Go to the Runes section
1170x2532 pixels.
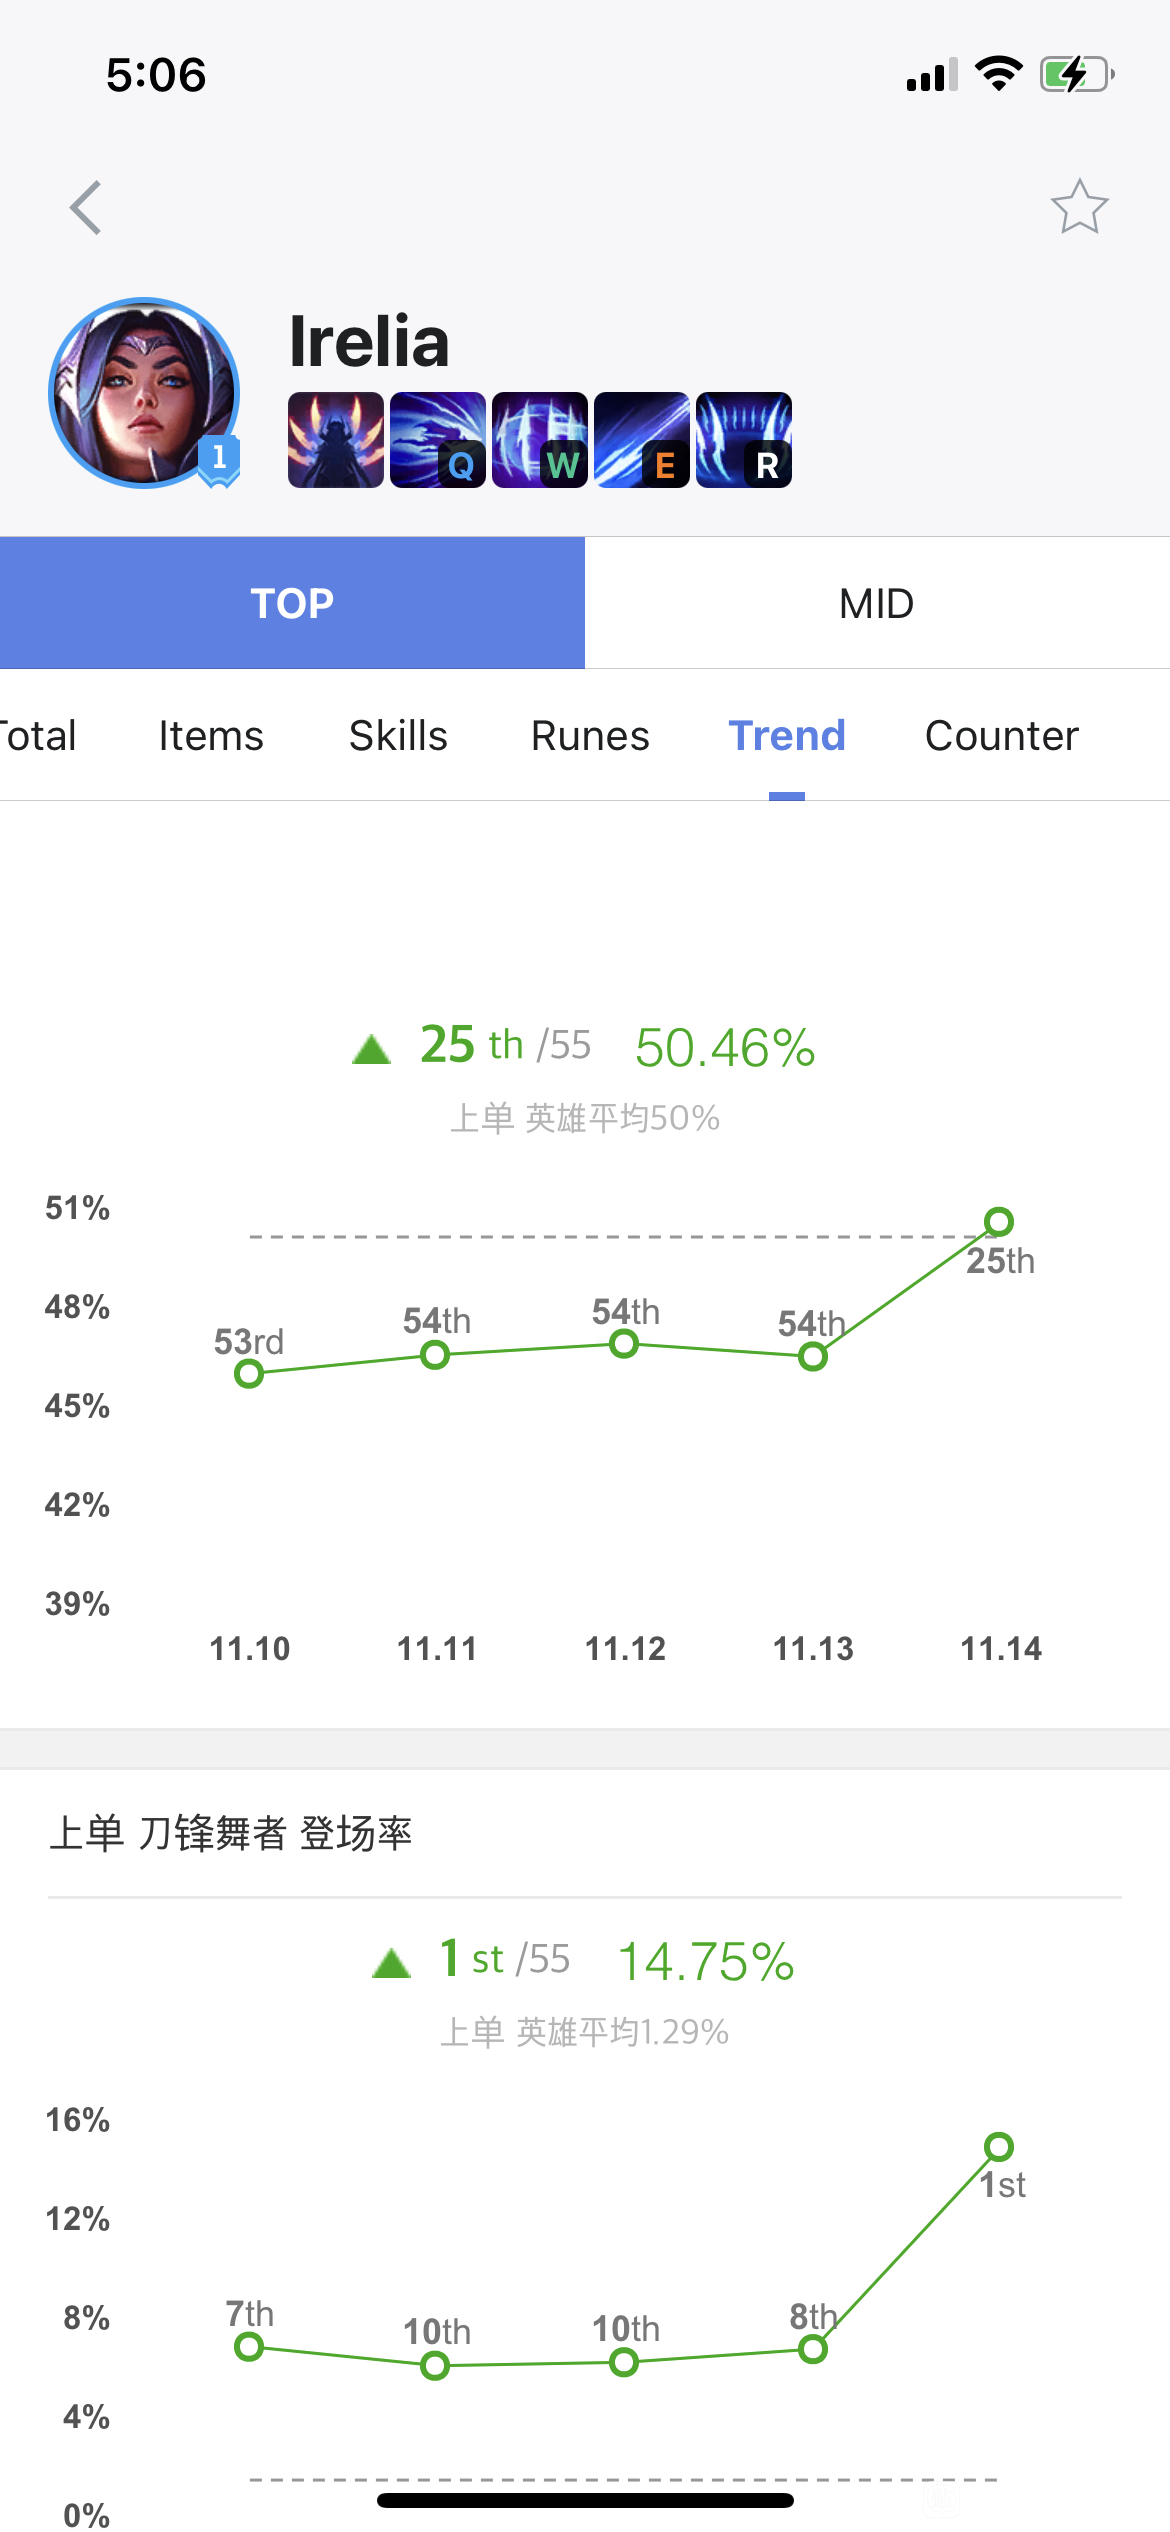(x=590, y=736)
